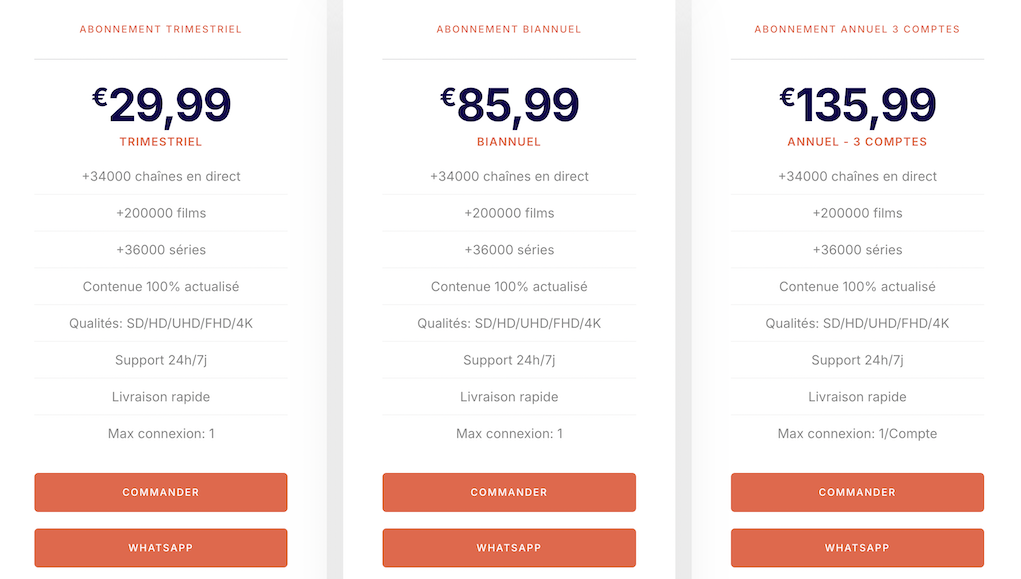Select the 'Abonnement Biannuel' header title
This screenshot has height=579, width=1021.
point(509,29)
